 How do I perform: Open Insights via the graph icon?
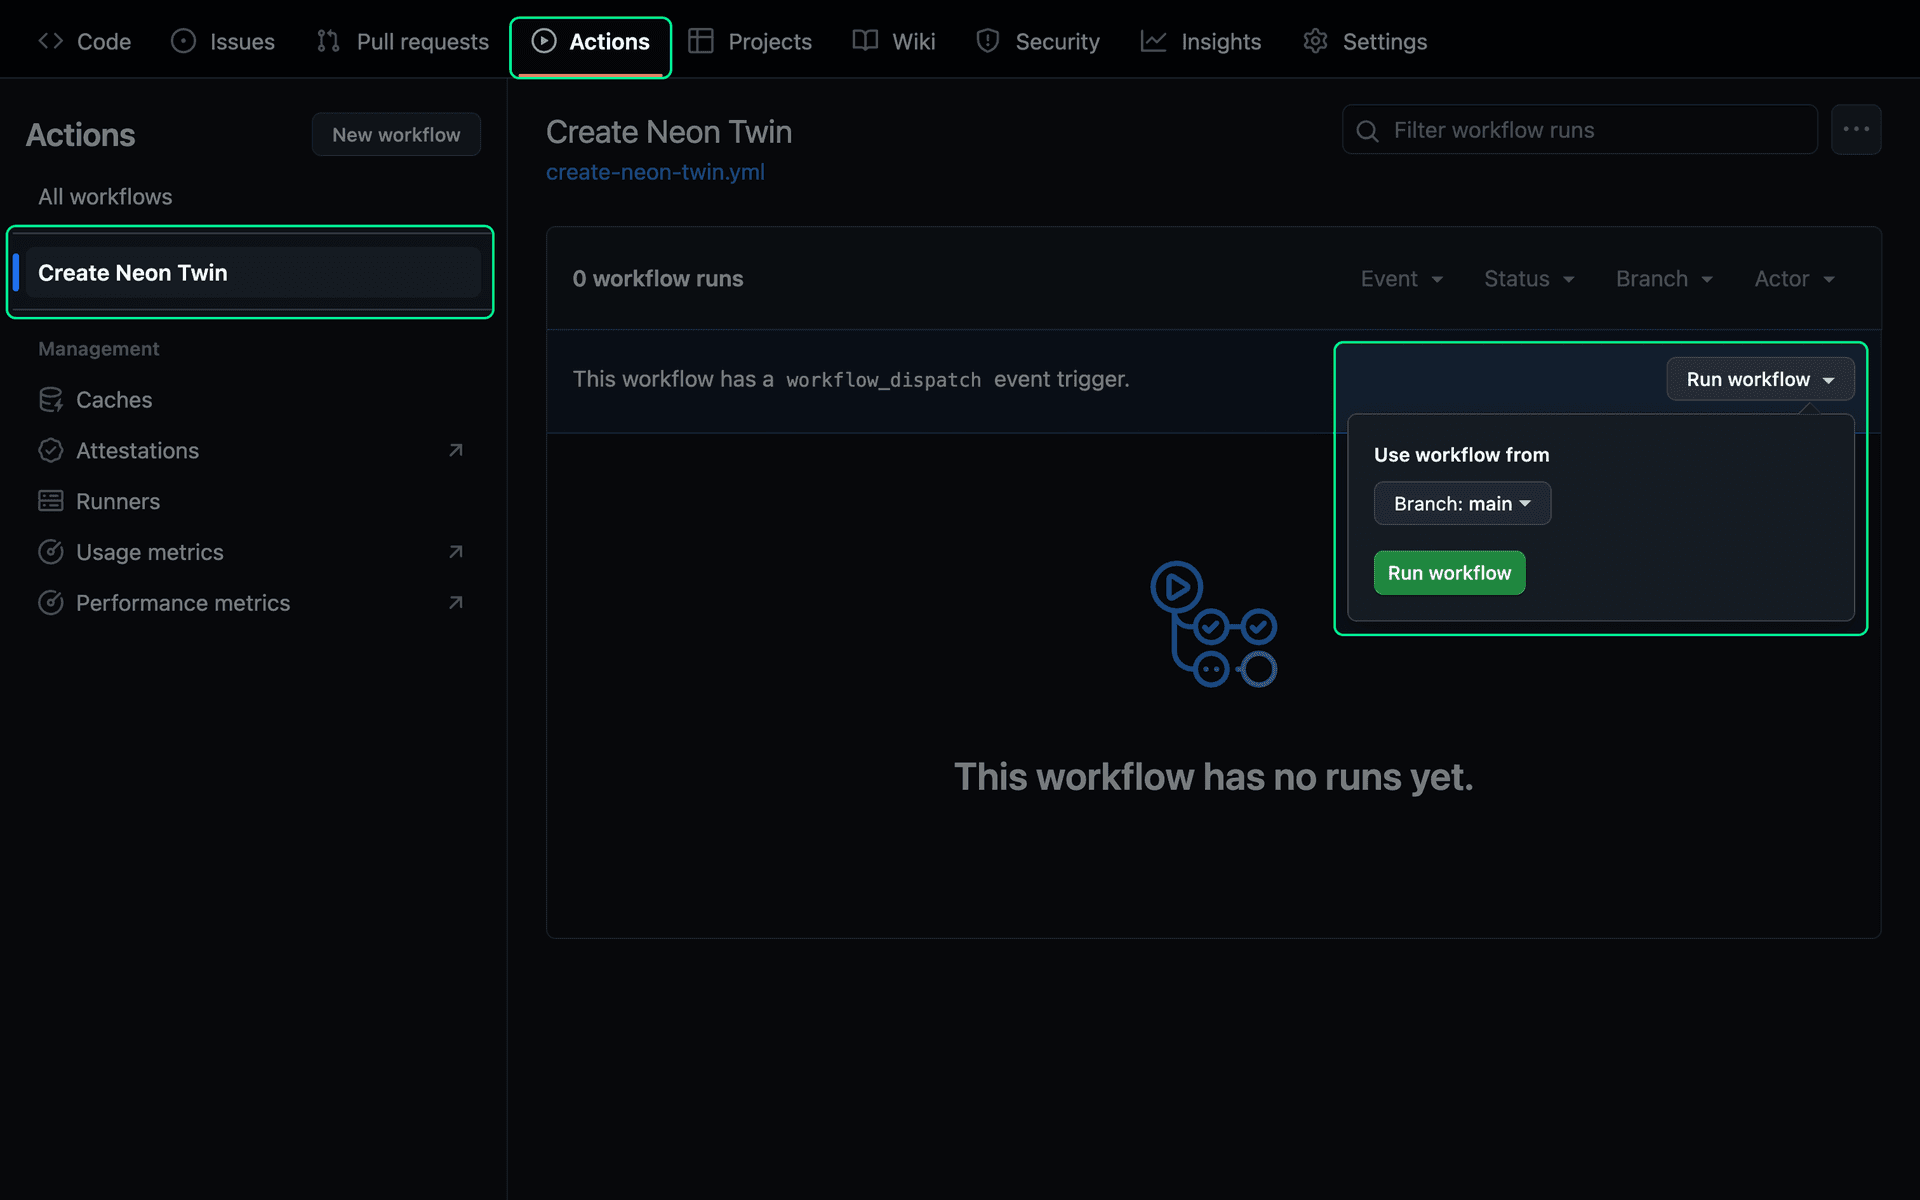point(1154,41)
